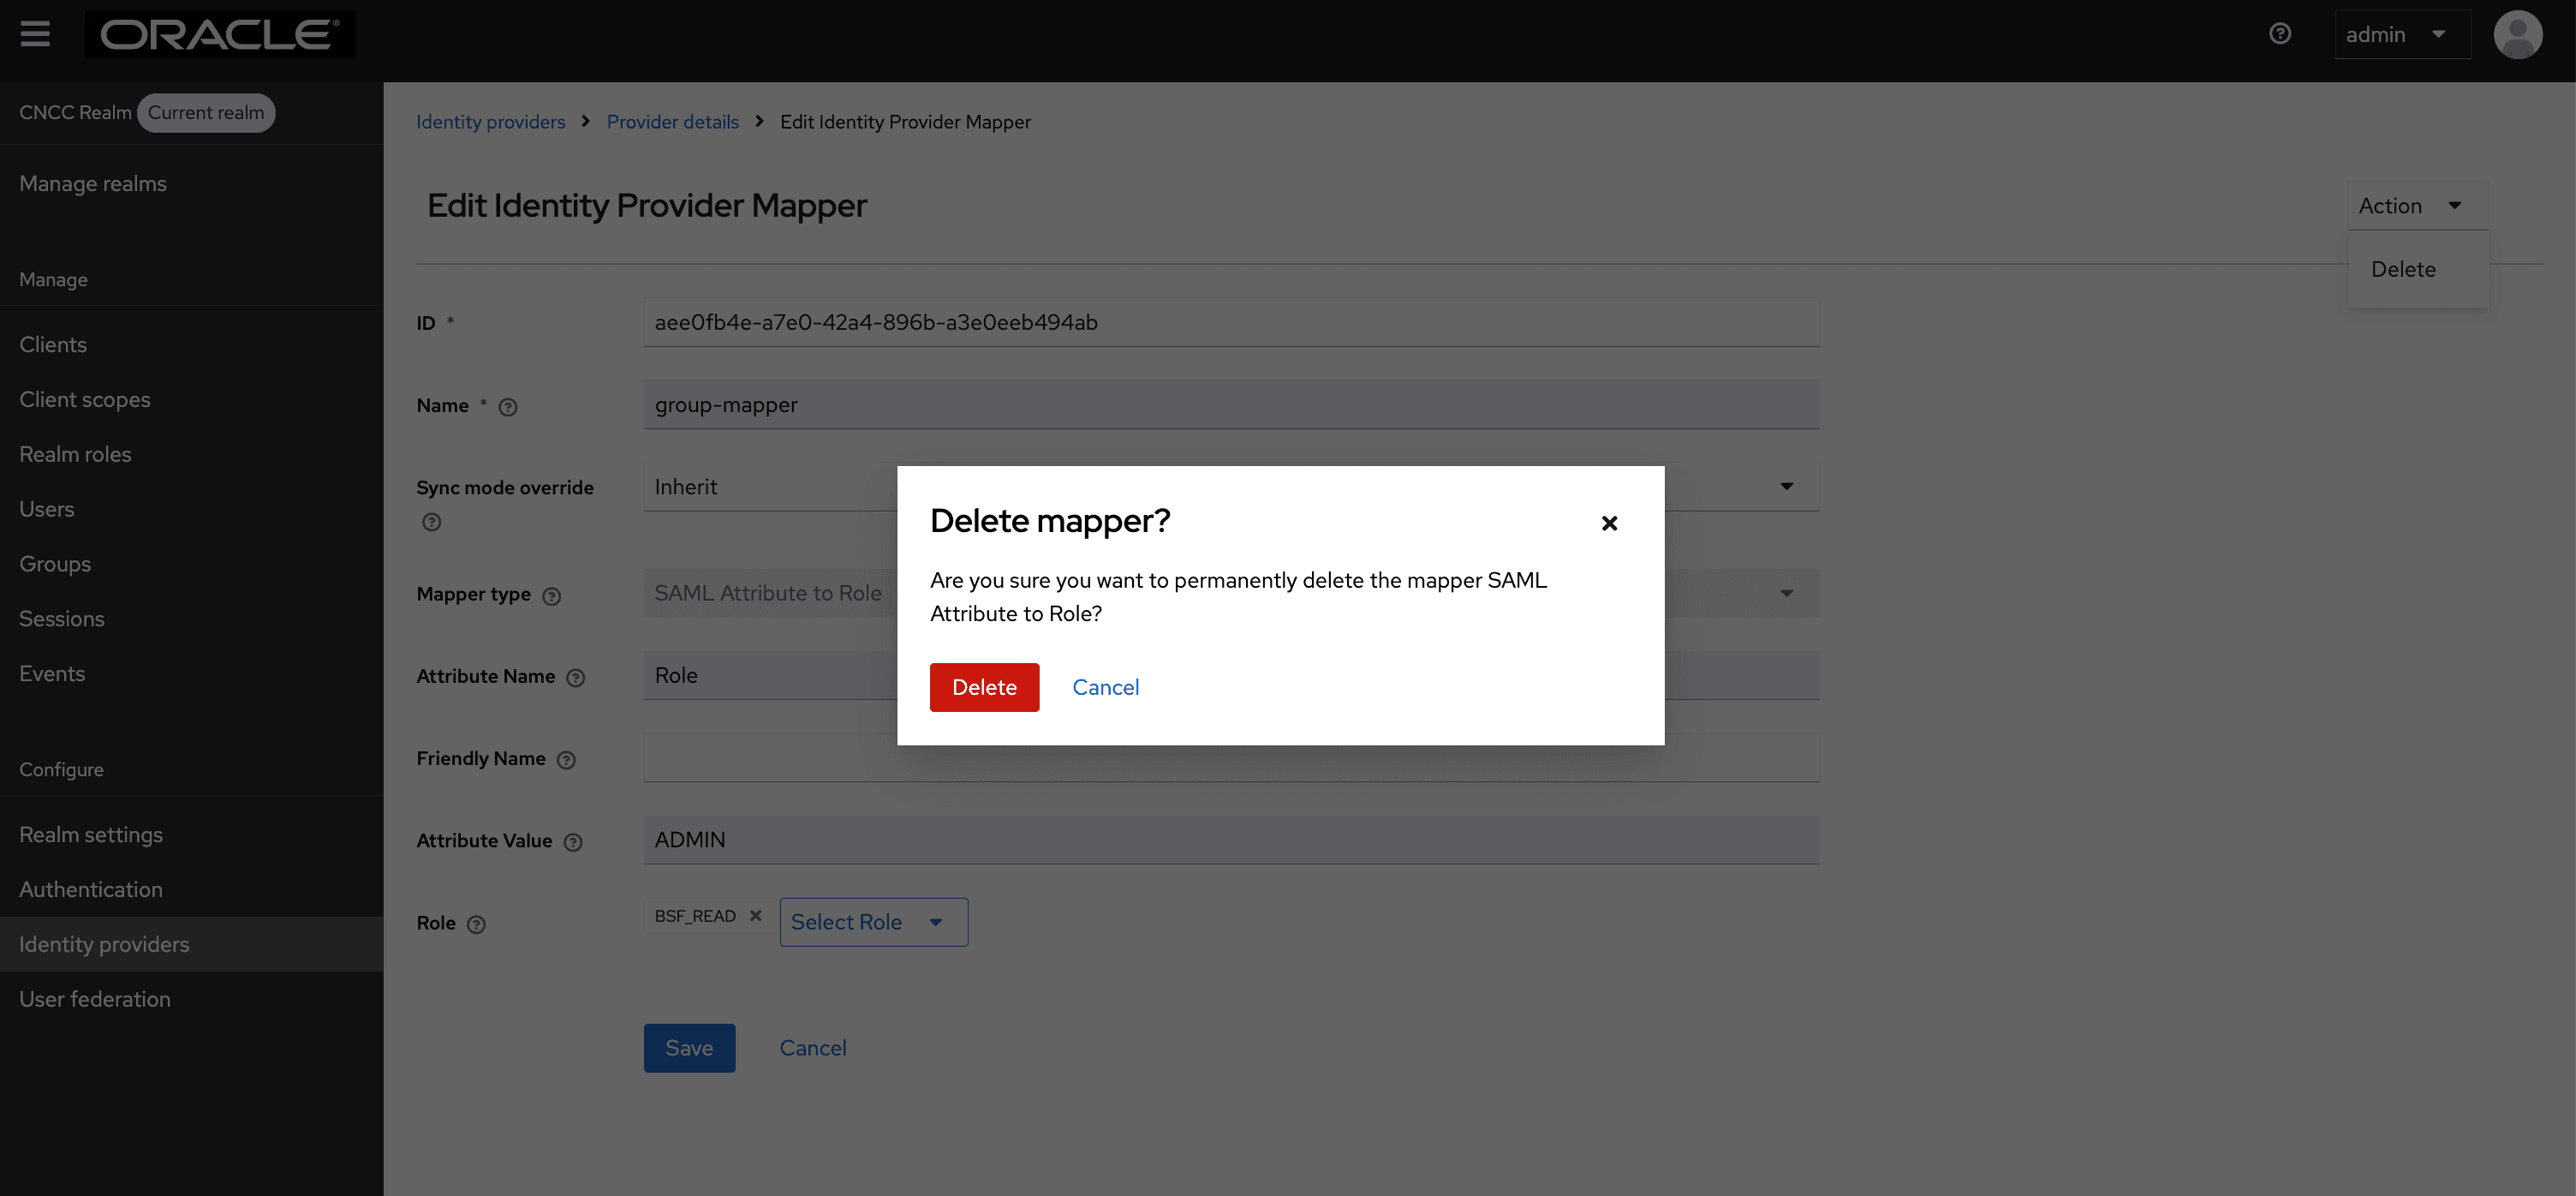2576x1196 pixels.
Task: Click the ID input field
Action: 1231,322
